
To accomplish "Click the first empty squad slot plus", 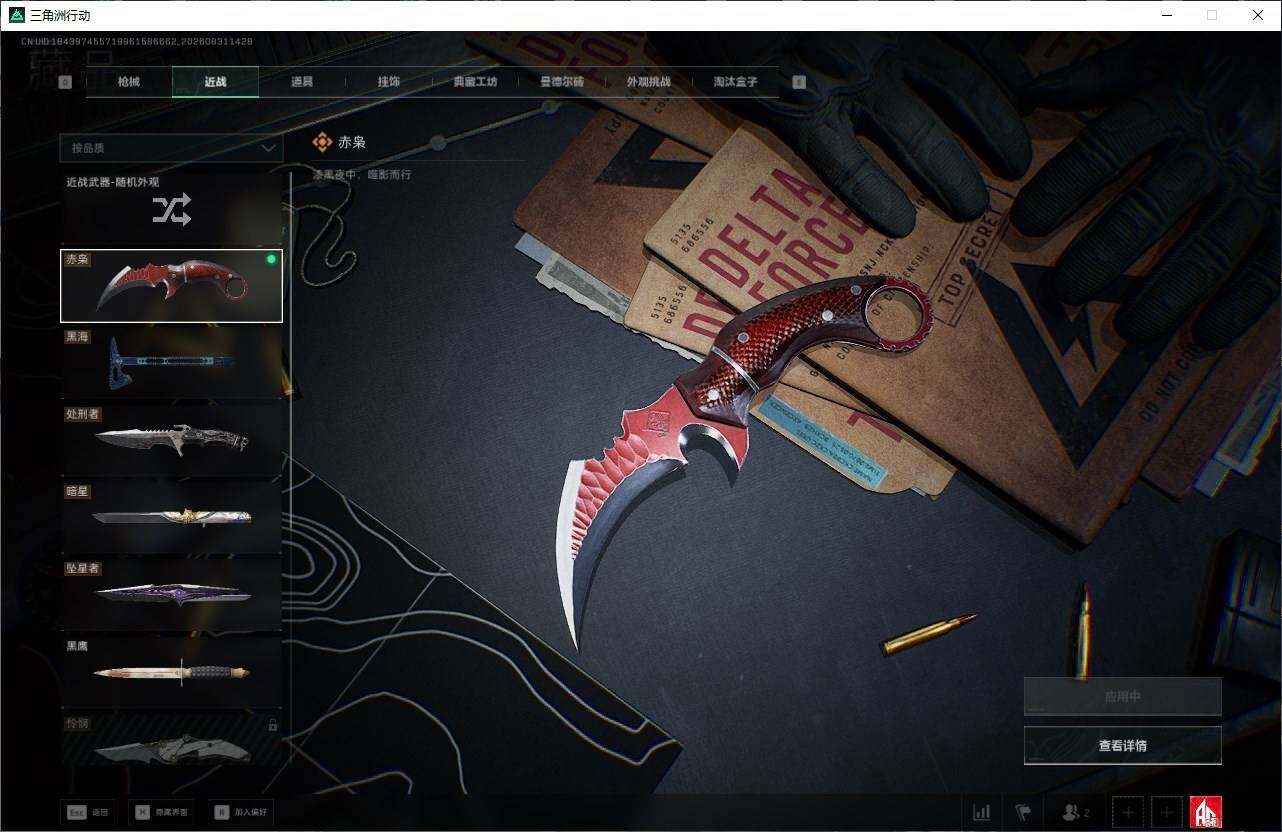I will [x=1127, y=812].
